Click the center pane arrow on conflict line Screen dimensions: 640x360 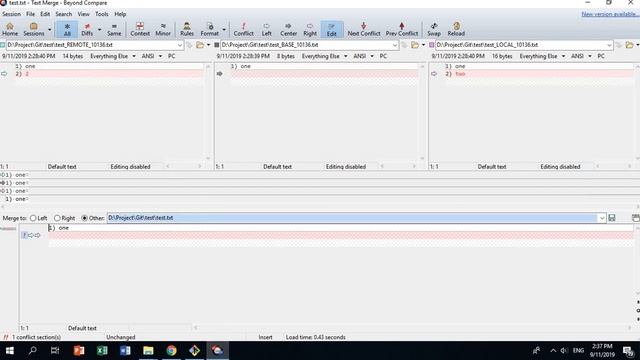220,74
